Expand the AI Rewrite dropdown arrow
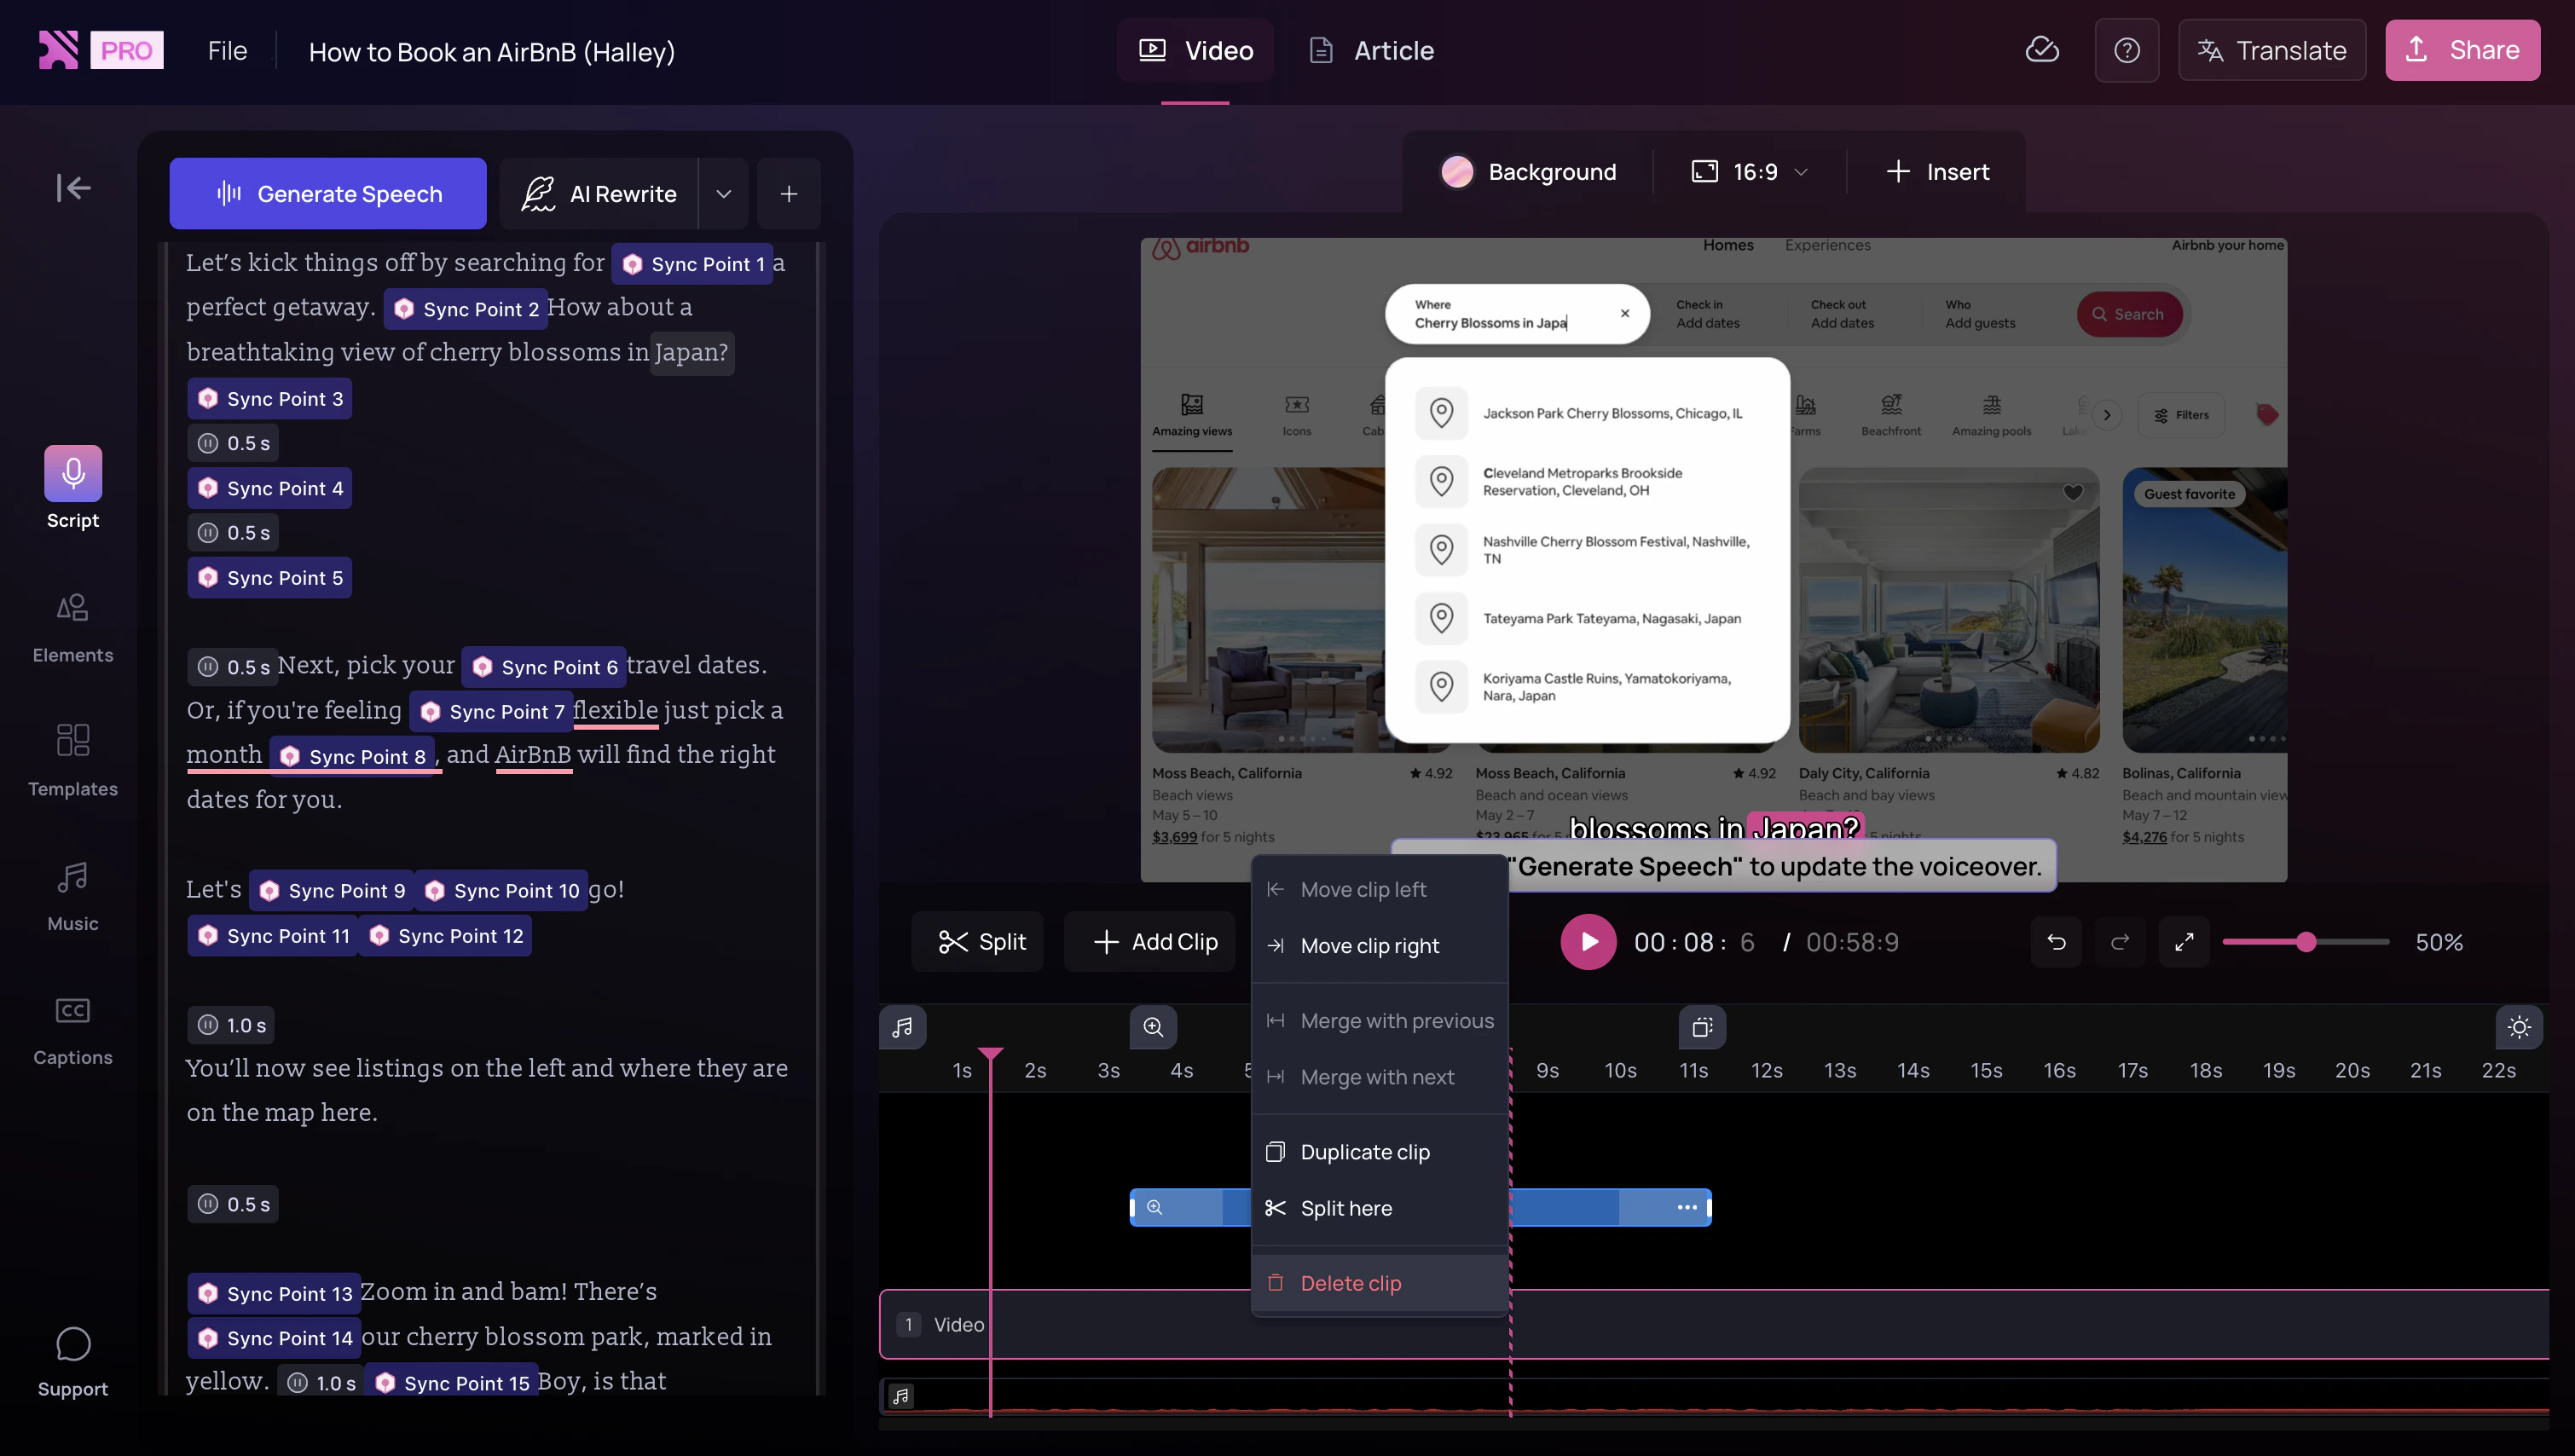 (724, 194)
